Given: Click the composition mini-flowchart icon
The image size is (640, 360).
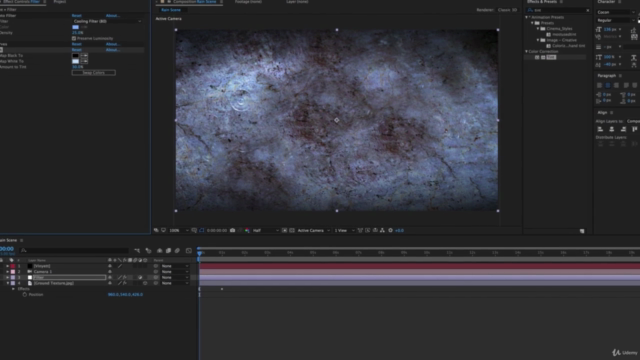Looking at the screenshot, I should pyautogui.click(x=137, y=251).
